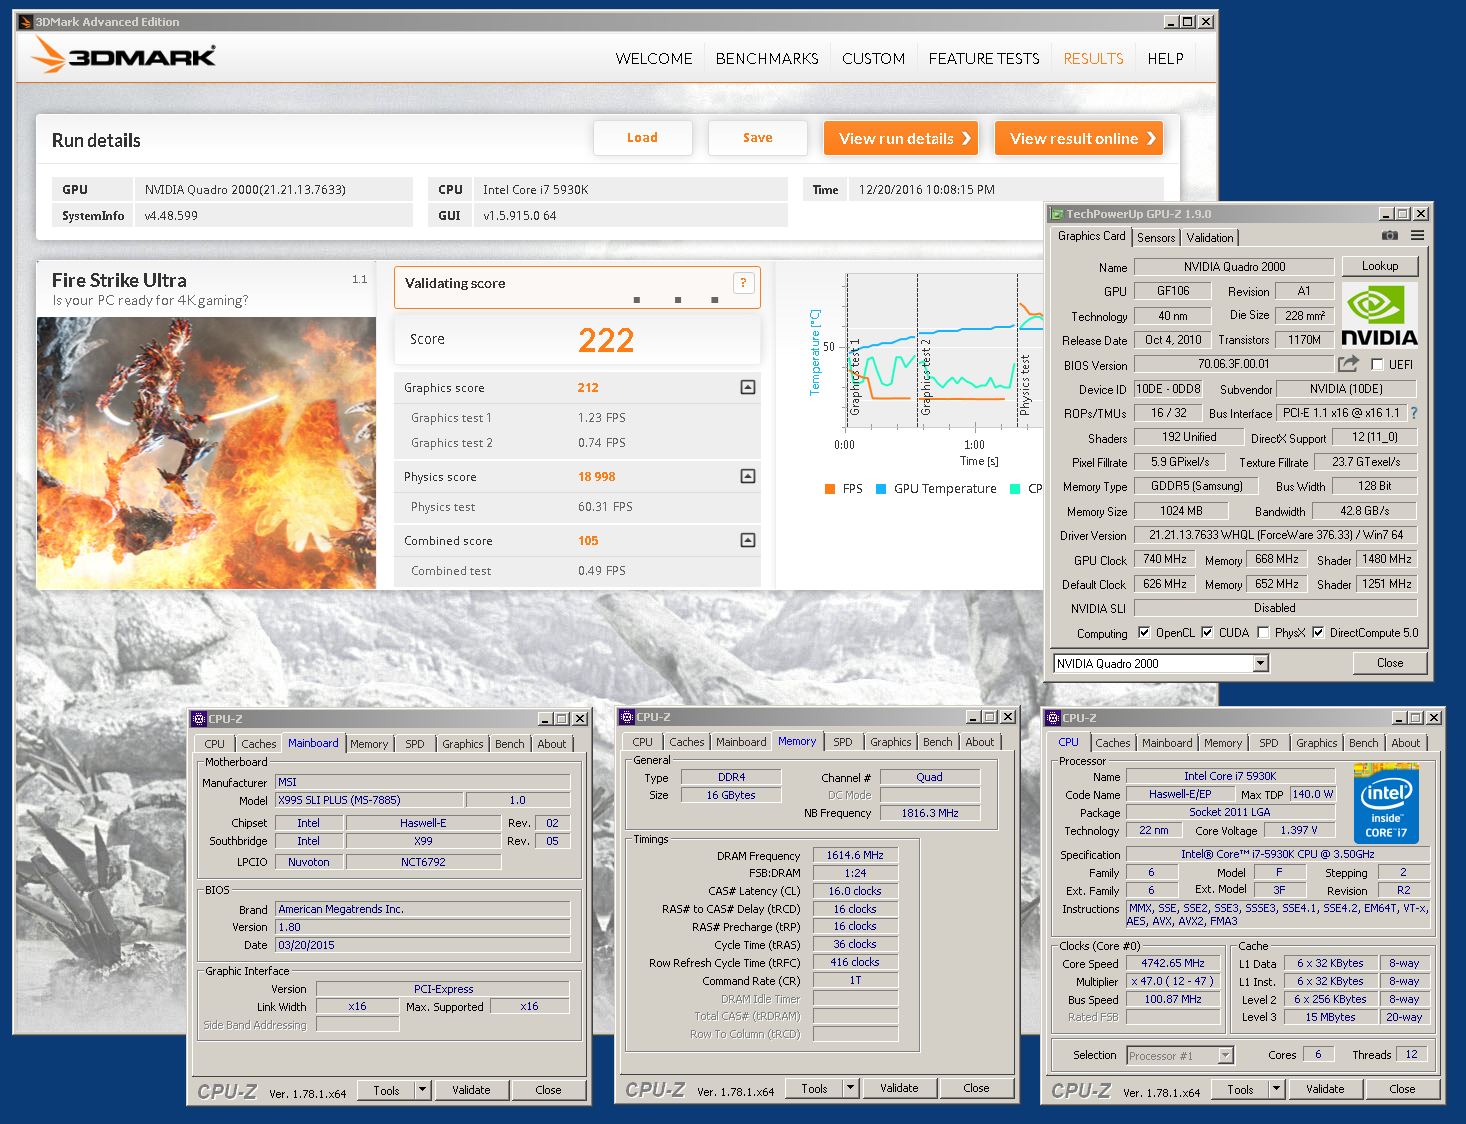Open Tools dropdown arrow in CPU-Z CPU-tab window
Viewport: 1466px width, 1124px height.
tap(1277, 1089)
